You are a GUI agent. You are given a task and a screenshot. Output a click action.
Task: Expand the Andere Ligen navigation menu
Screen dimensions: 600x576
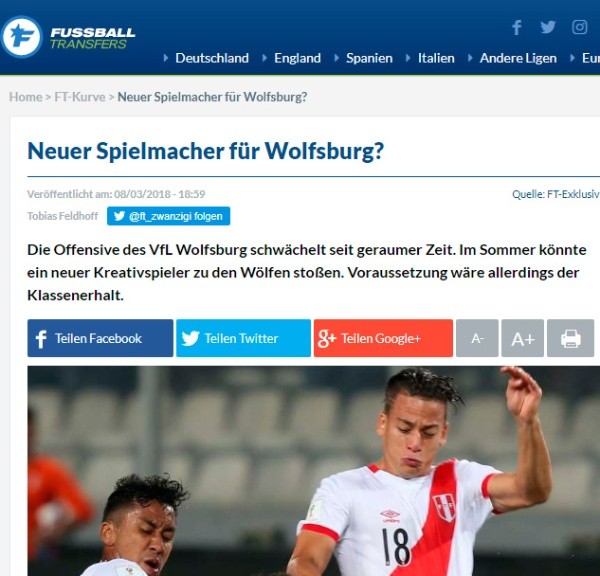(x=518, y=58)
